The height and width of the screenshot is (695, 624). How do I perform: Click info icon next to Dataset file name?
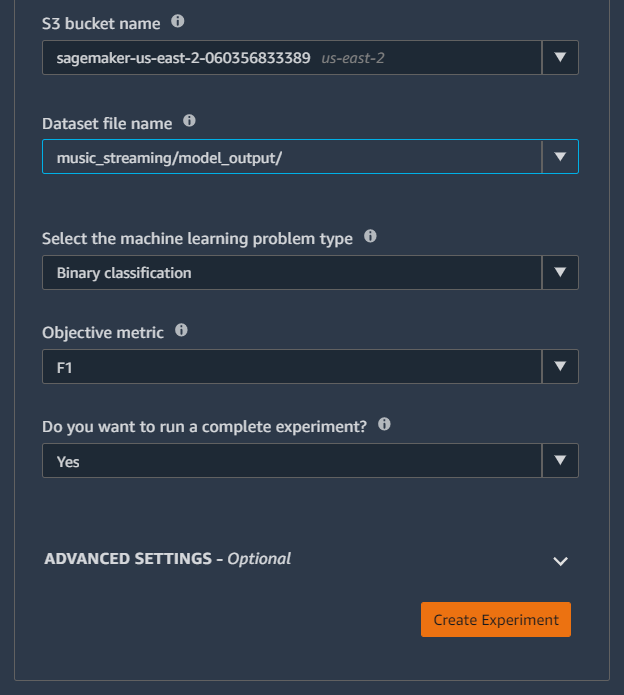coord(189,121)
